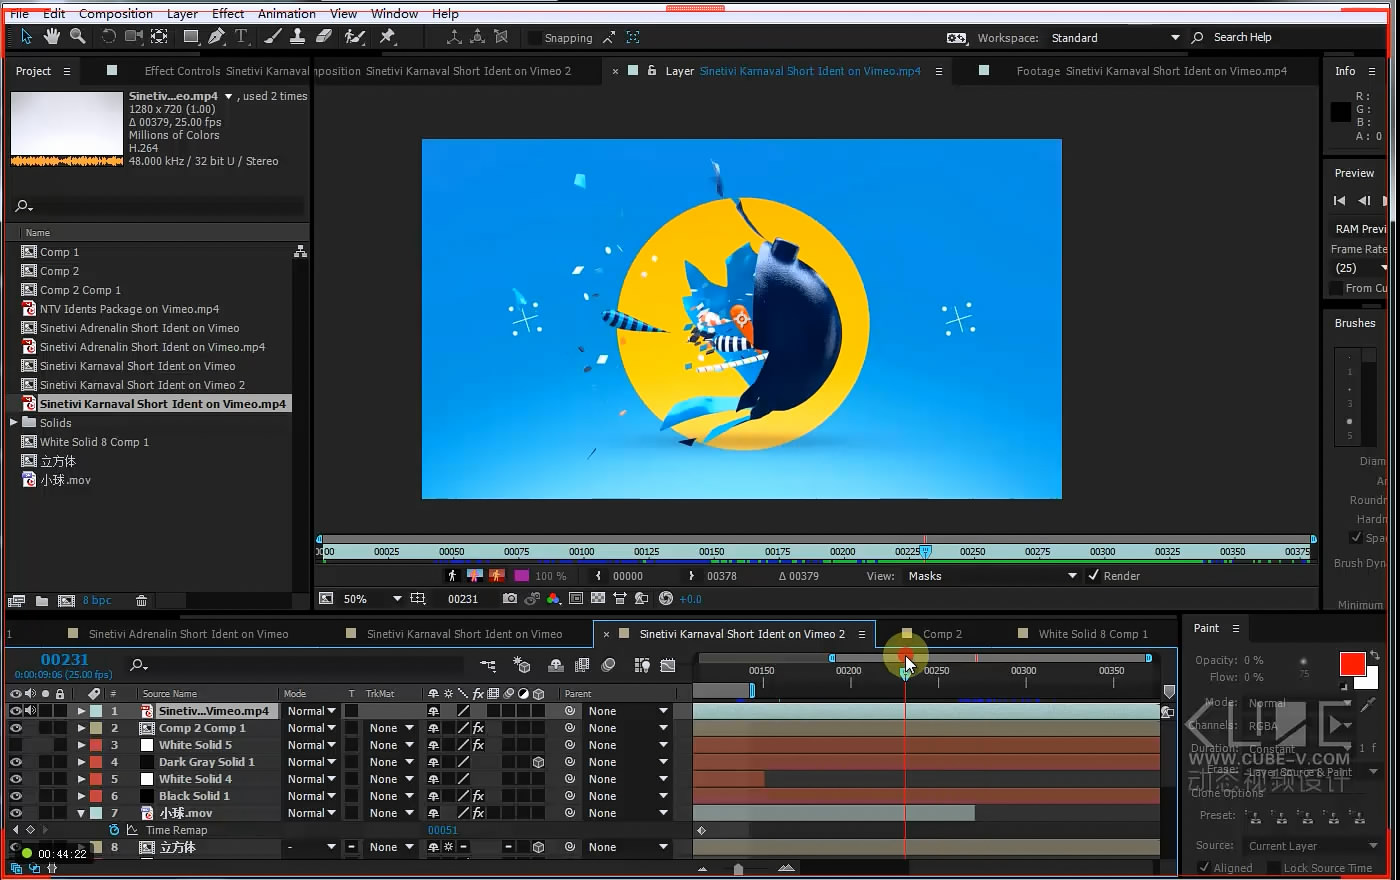Viewport: 1400px width, 880px height.
Task: Click the new folder icon in Project panel
Action: [42, 601]
